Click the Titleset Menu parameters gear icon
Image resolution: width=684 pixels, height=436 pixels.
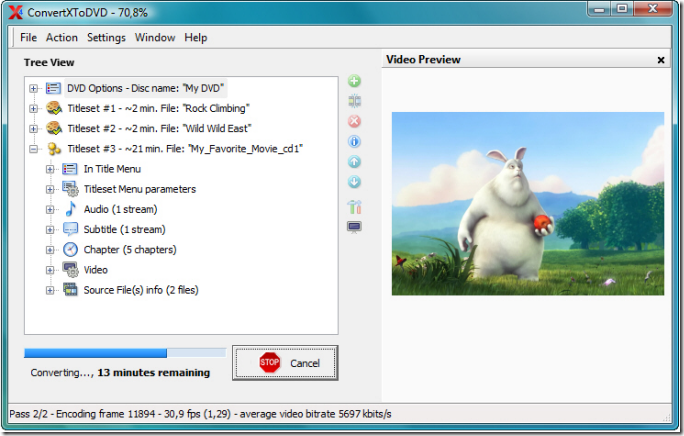[70, 189]
